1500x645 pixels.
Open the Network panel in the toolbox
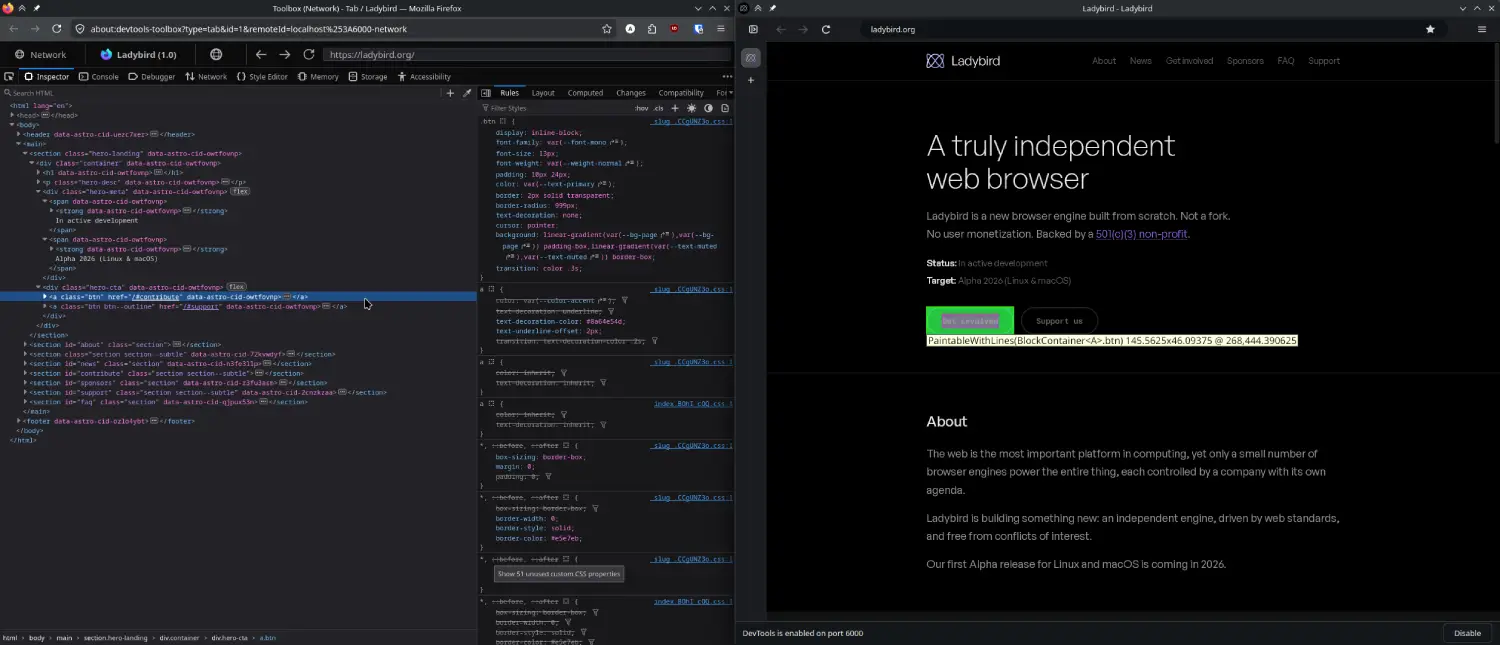tap(206, 76)
